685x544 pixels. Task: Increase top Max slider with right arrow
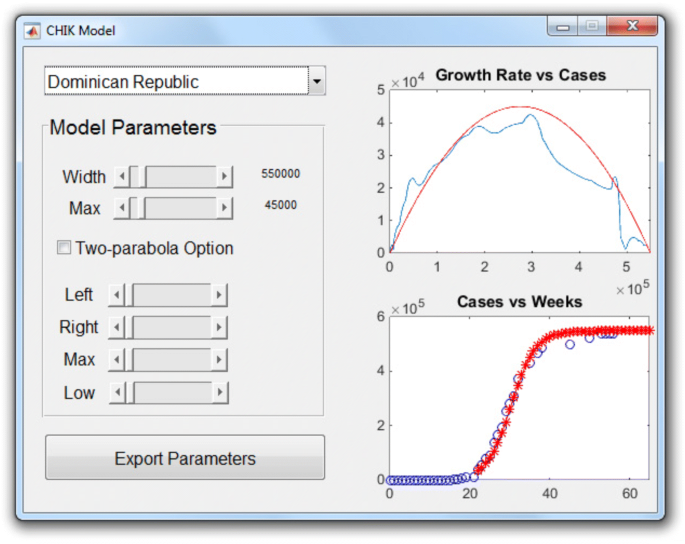(x=225, y=208)
